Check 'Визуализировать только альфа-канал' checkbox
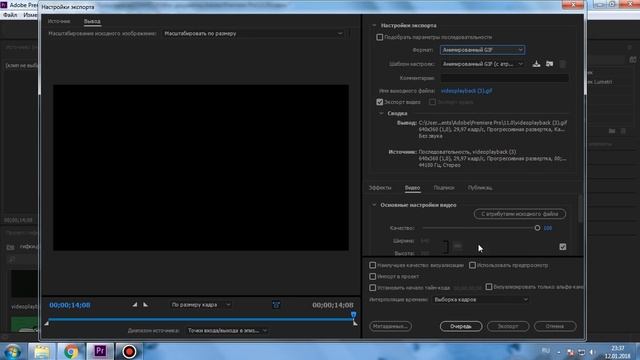Viewport: 640px width, 360px height. click(x=489, y=287)
